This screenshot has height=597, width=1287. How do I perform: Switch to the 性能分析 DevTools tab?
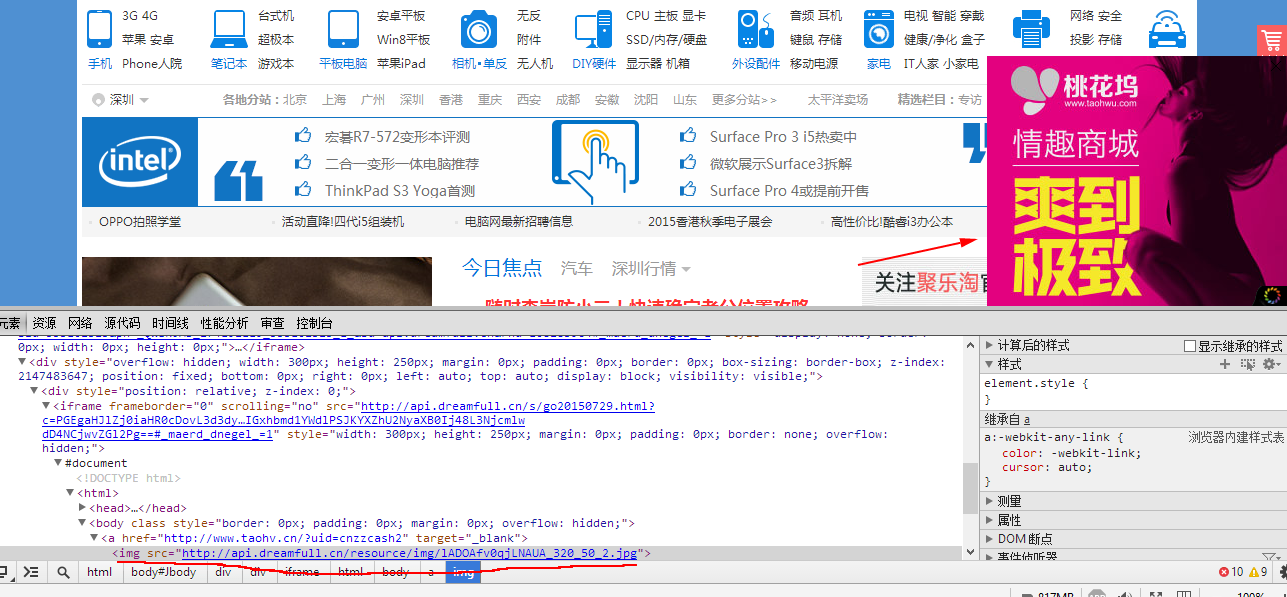(x=225, y=323)
